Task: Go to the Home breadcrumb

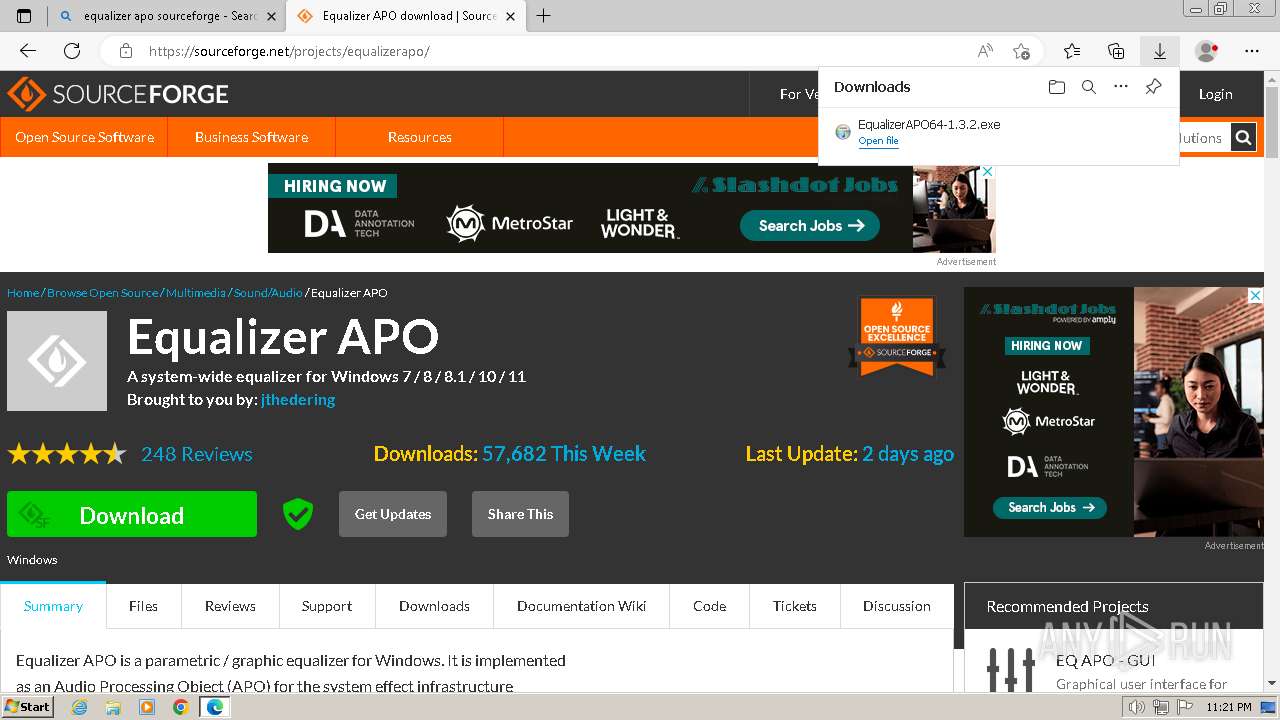Action: [23, 293]
